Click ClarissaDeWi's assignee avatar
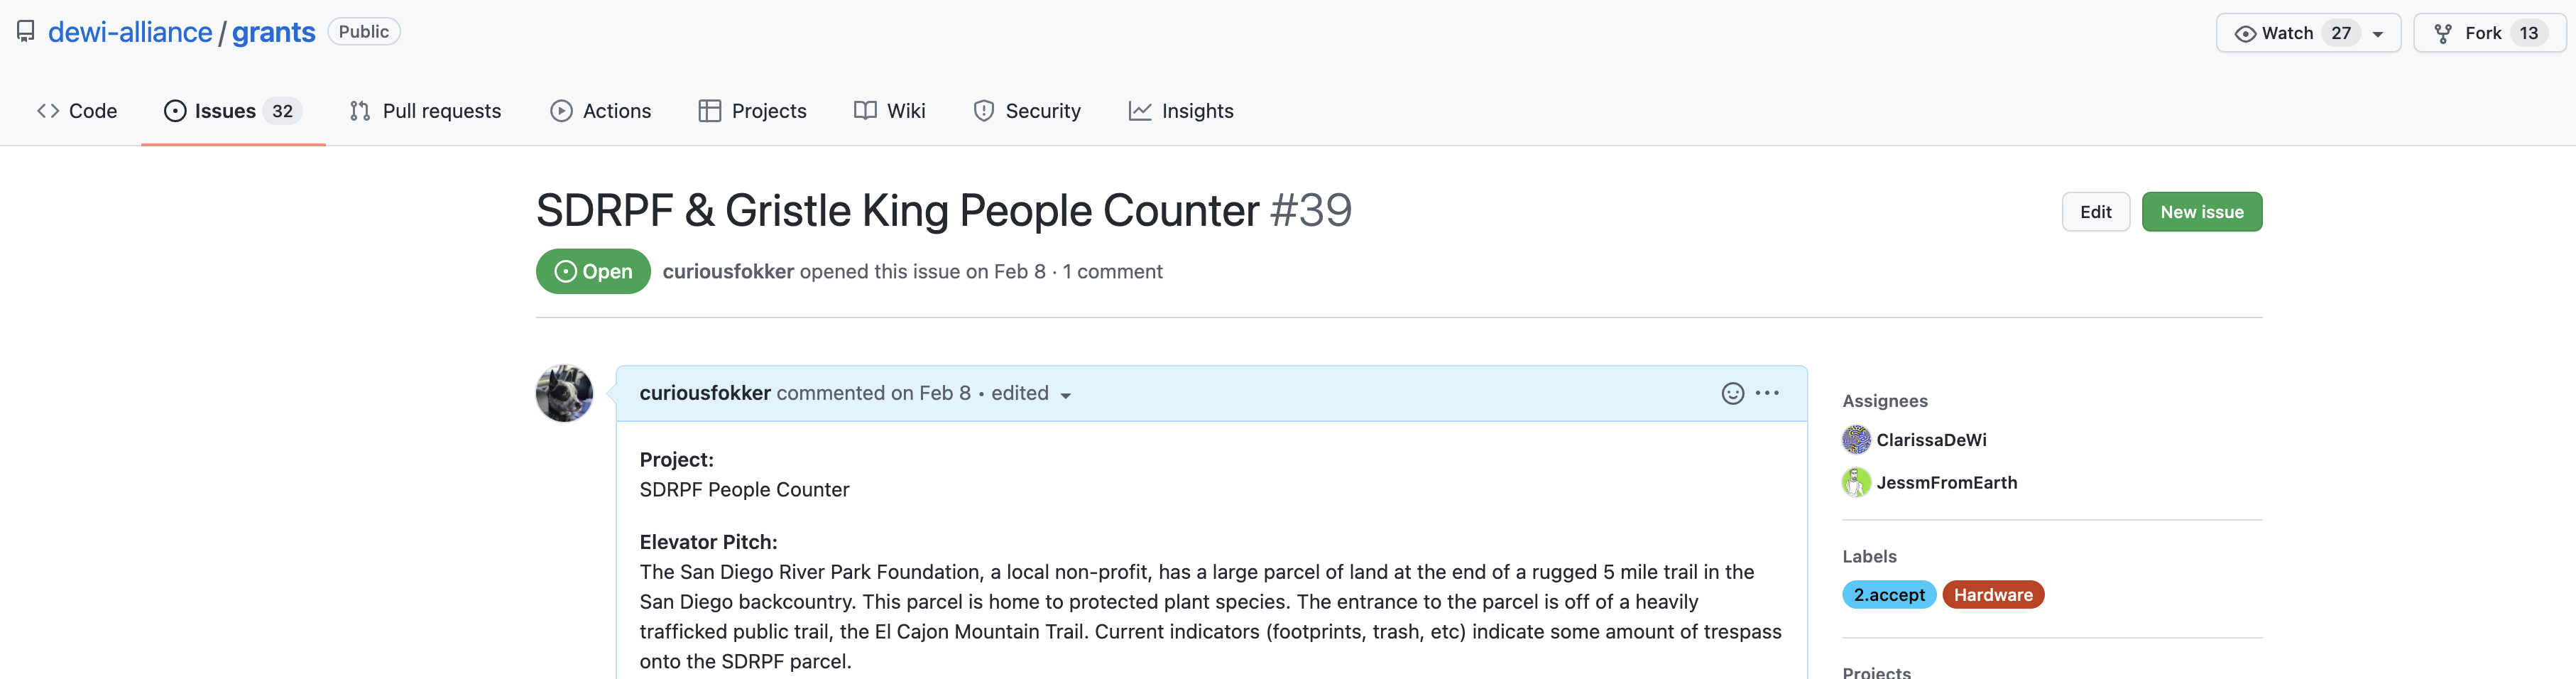2576x679 pixels. tap(1856, 439)
